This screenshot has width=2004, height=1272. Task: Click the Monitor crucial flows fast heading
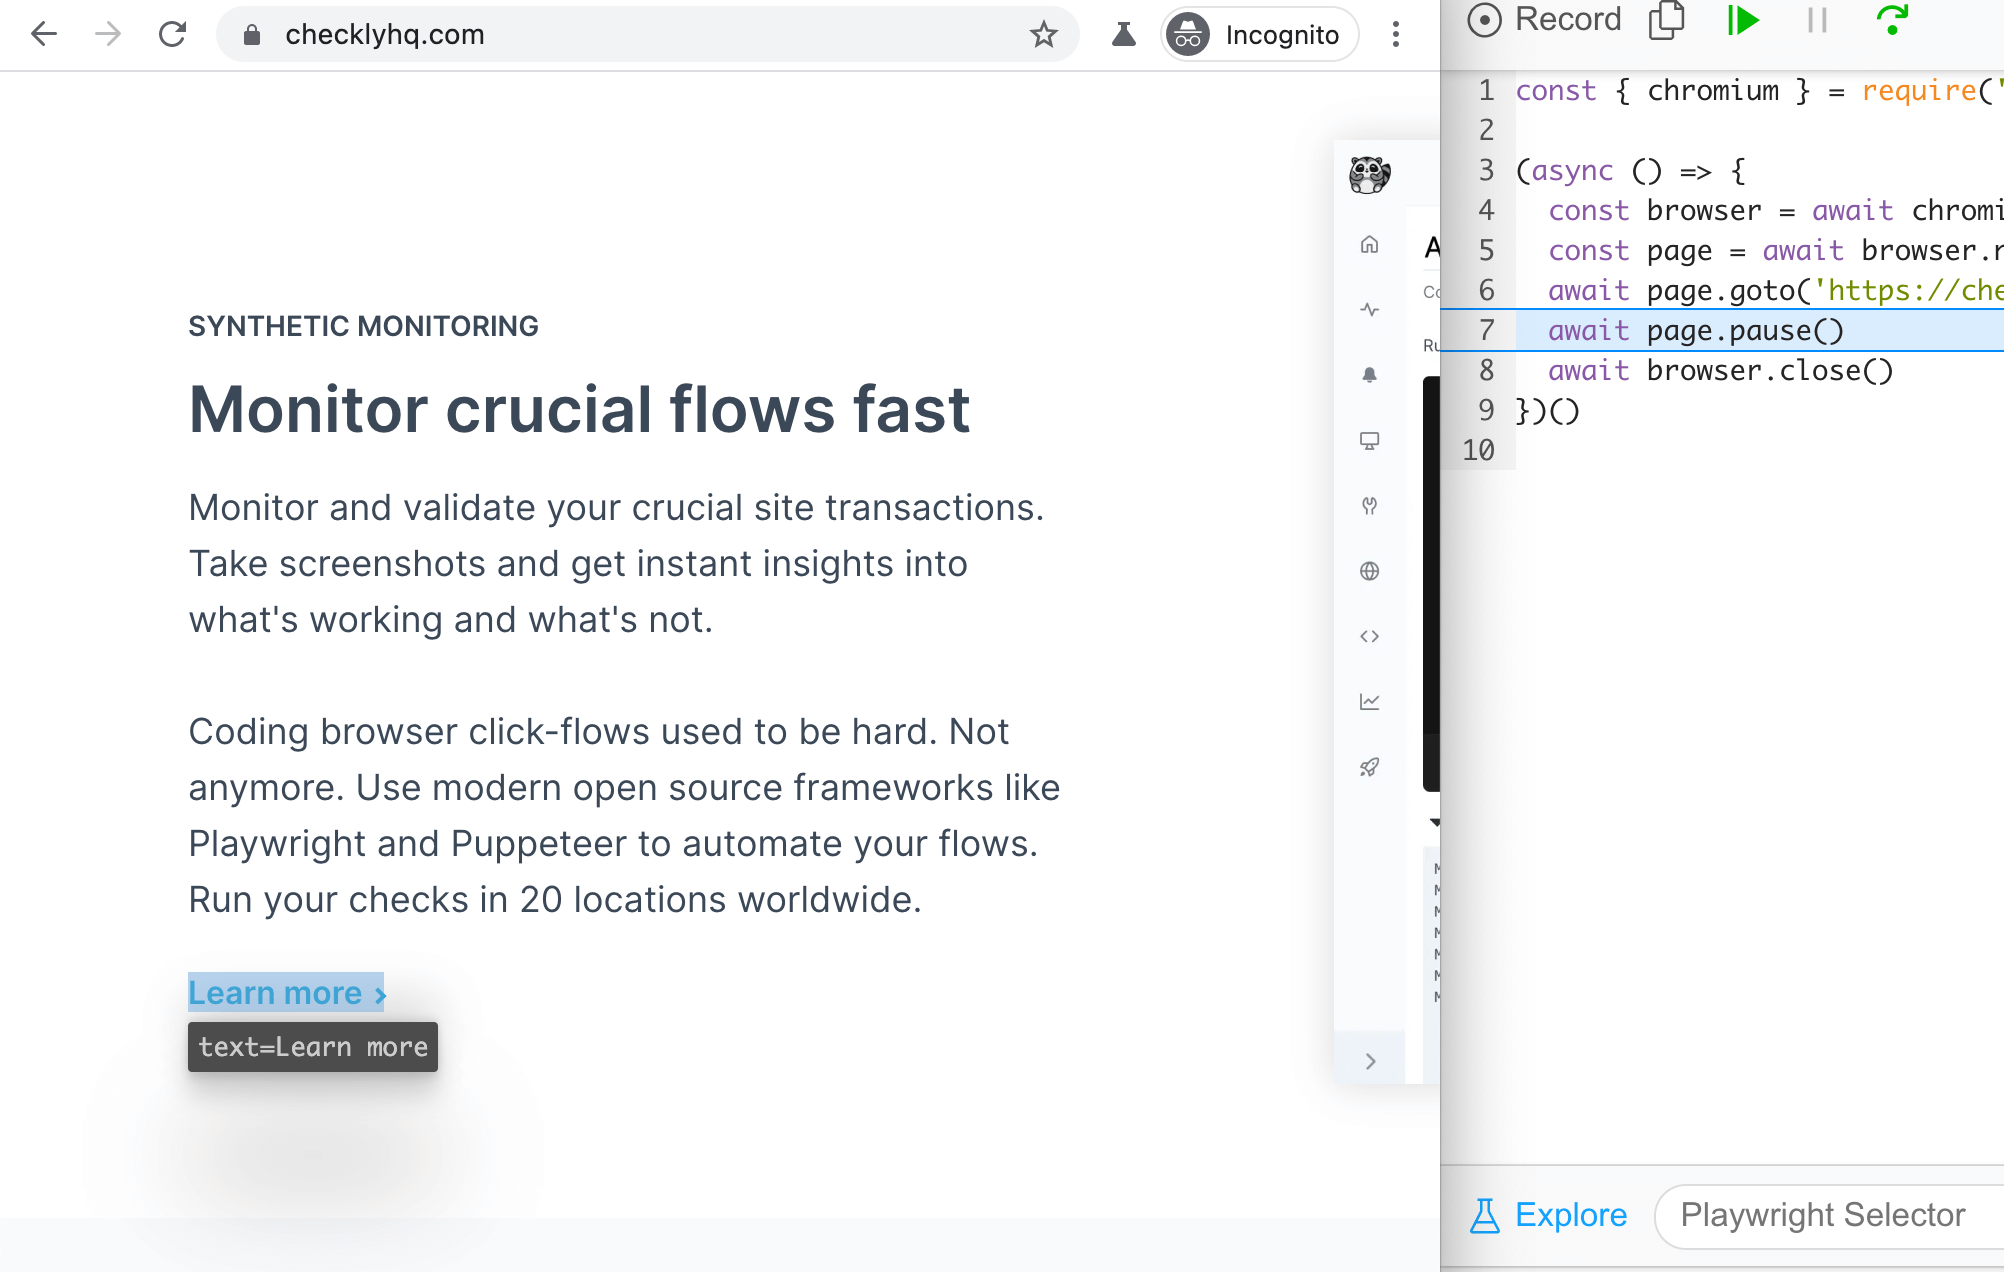pos(579,409)
